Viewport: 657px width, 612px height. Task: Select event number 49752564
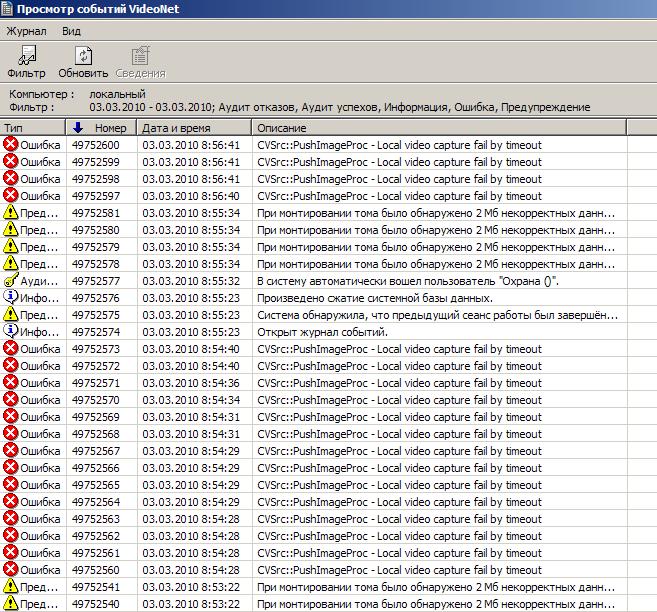pos(96,502)
